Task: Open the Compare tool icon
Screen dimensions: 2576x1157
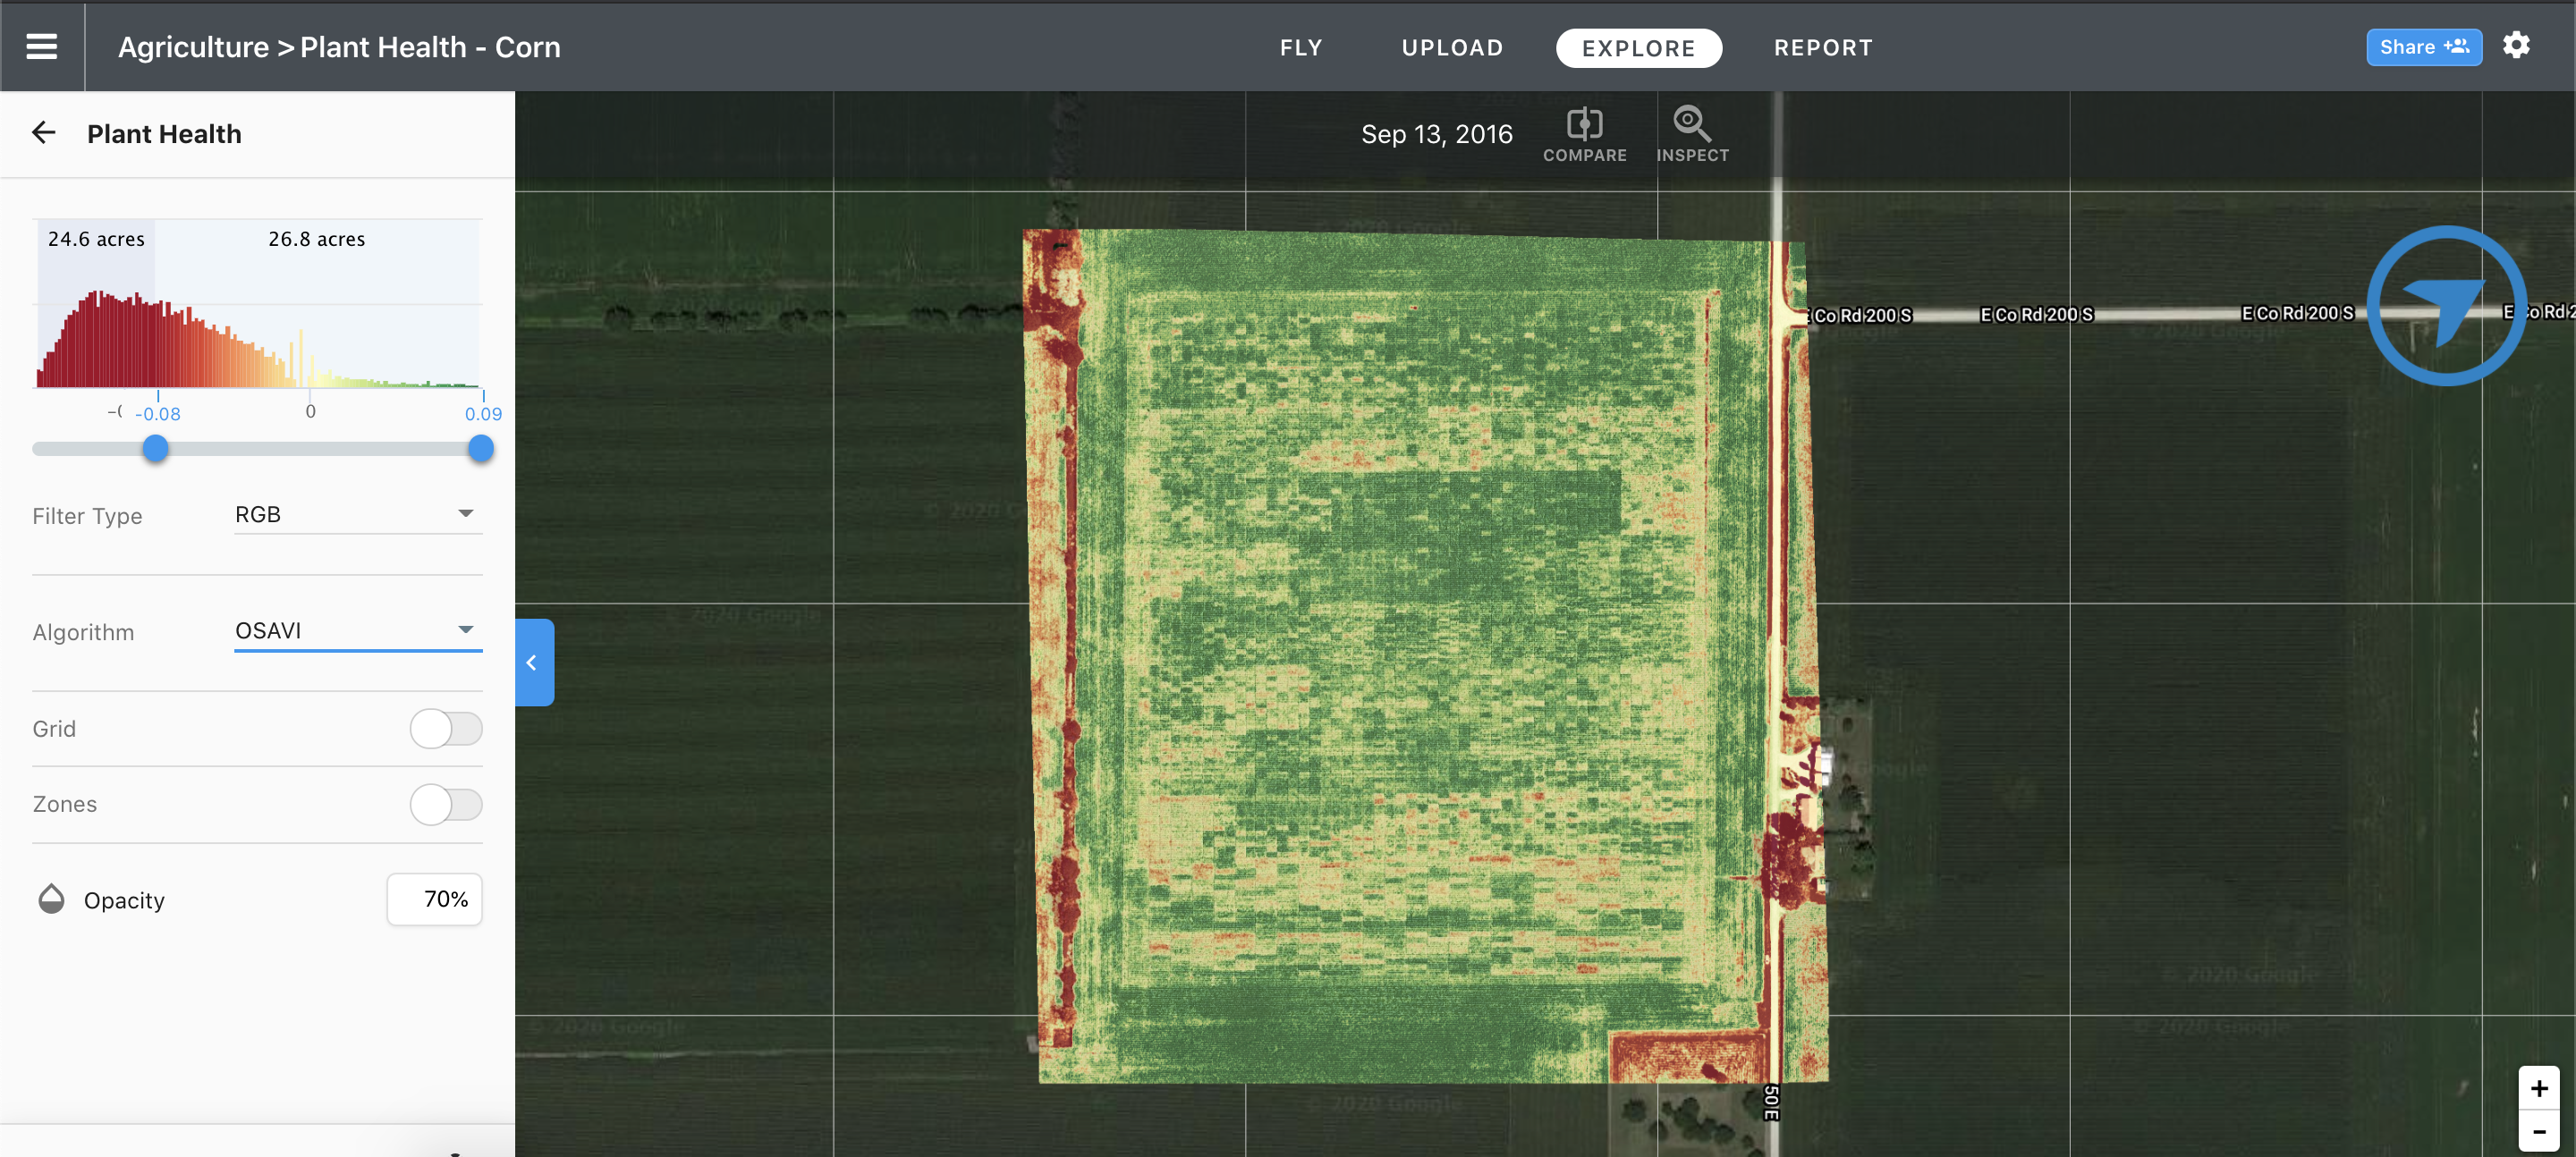Action: coord(1584,135)
